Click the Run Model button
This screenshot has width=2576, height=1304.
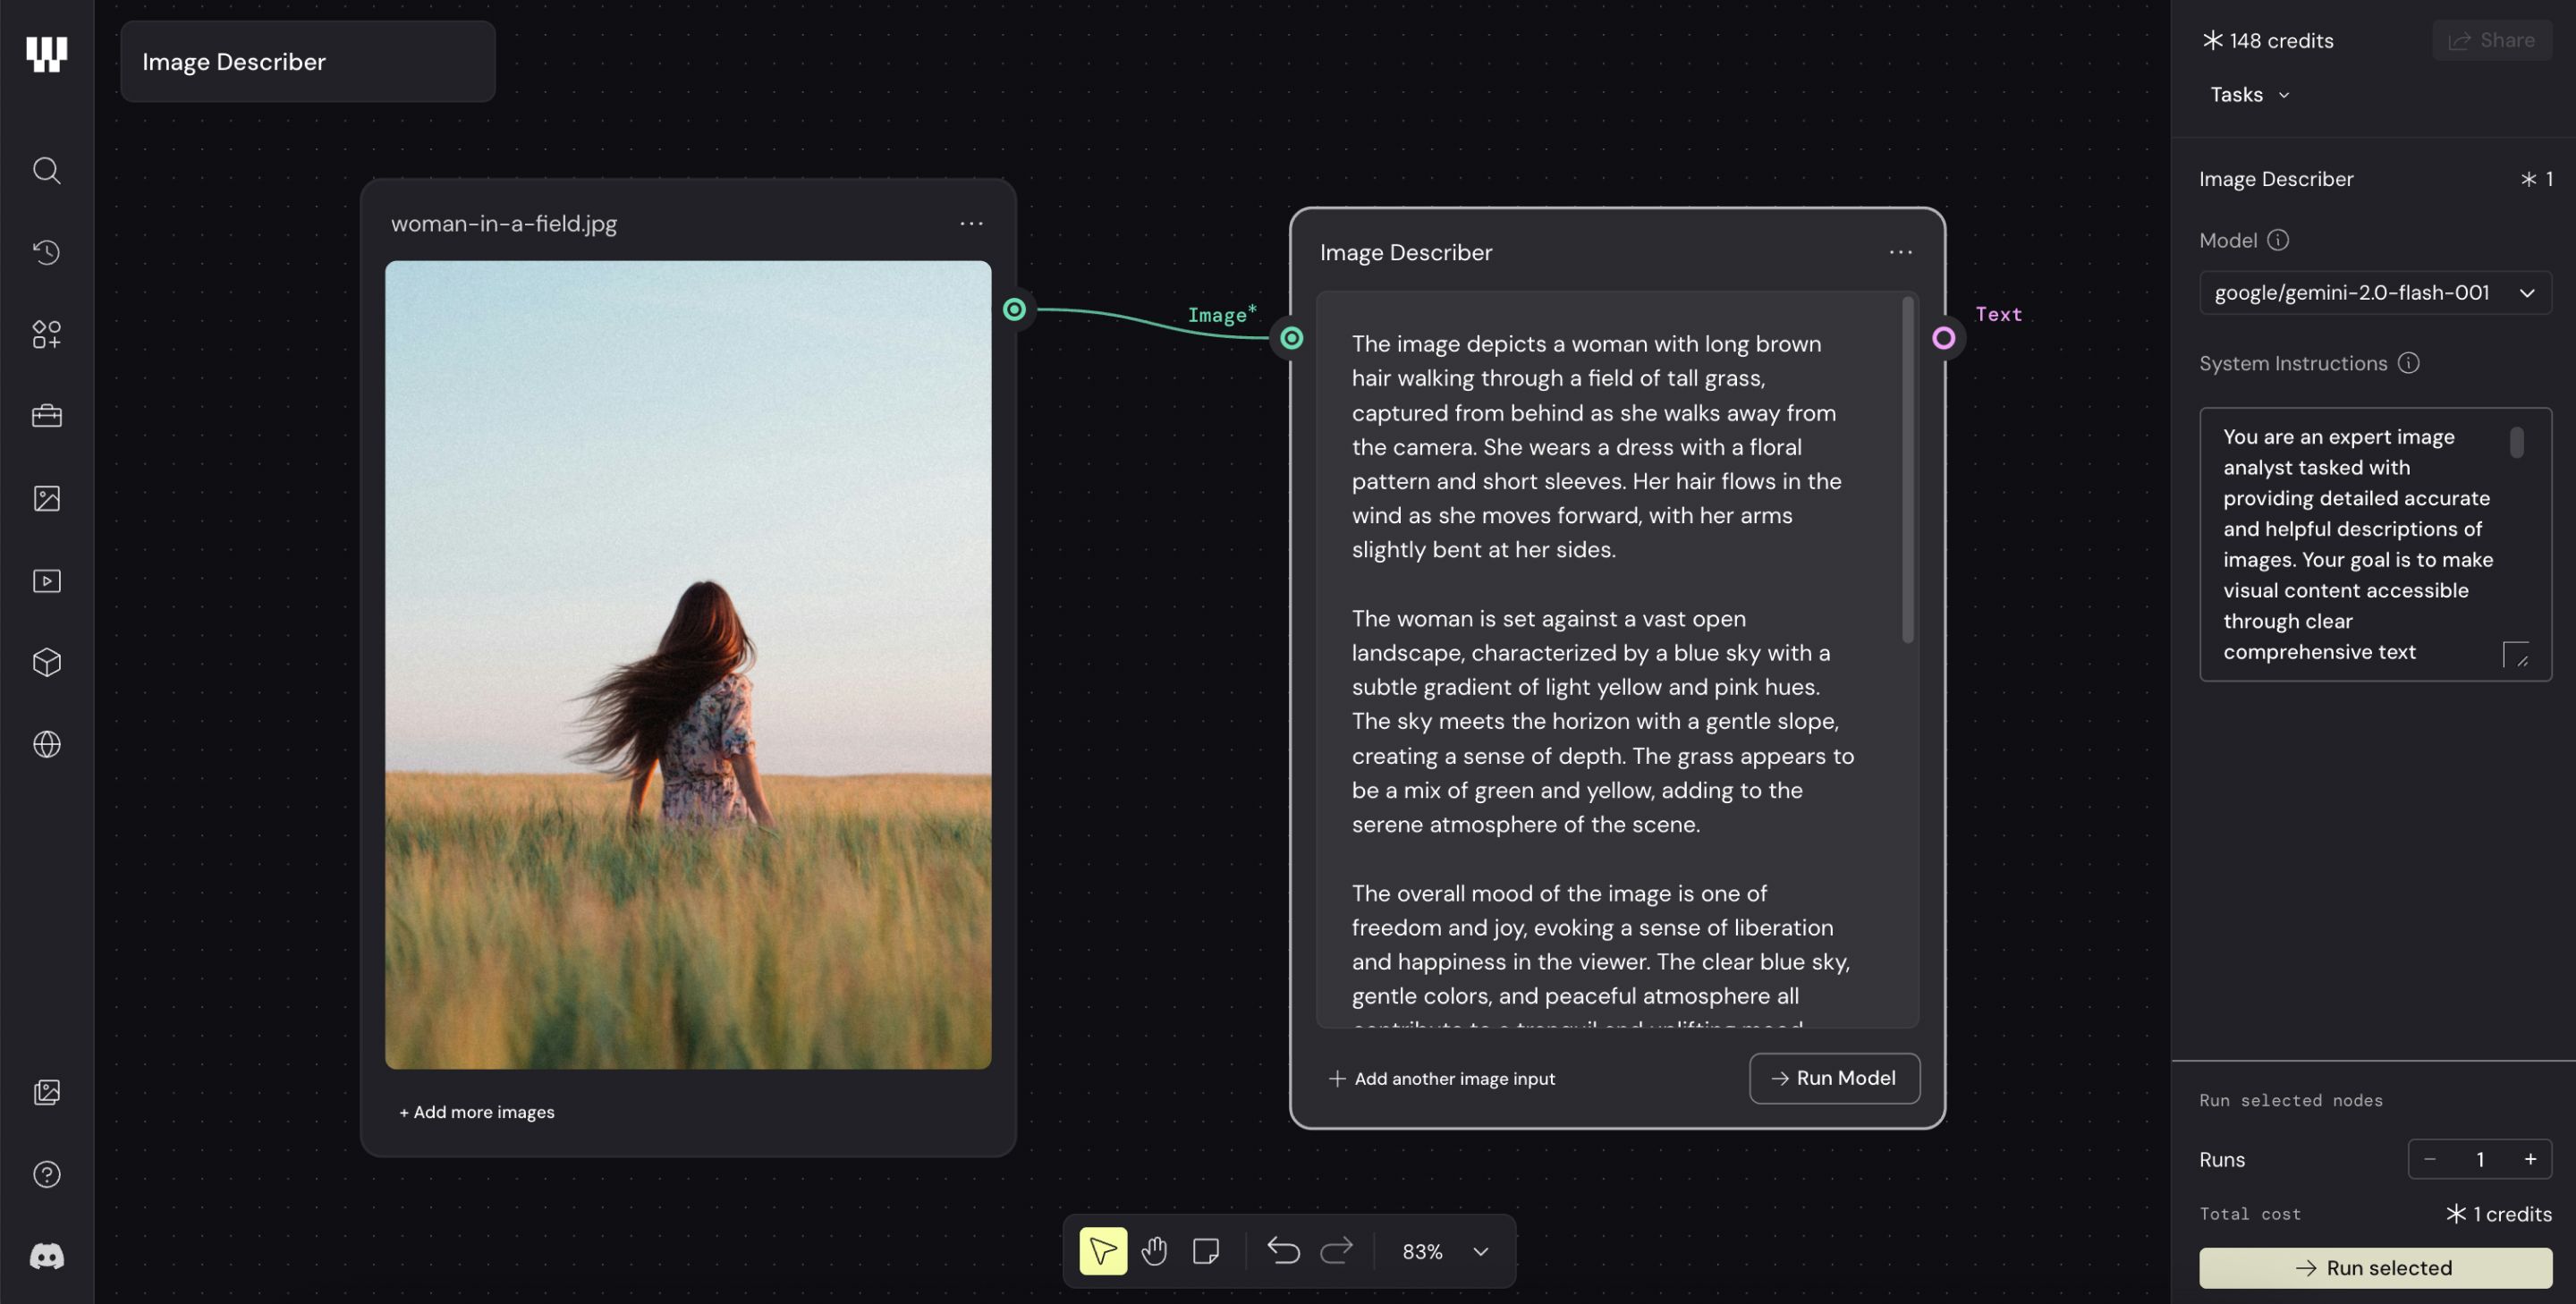pyautogui.click(x=1834, y=1078)
